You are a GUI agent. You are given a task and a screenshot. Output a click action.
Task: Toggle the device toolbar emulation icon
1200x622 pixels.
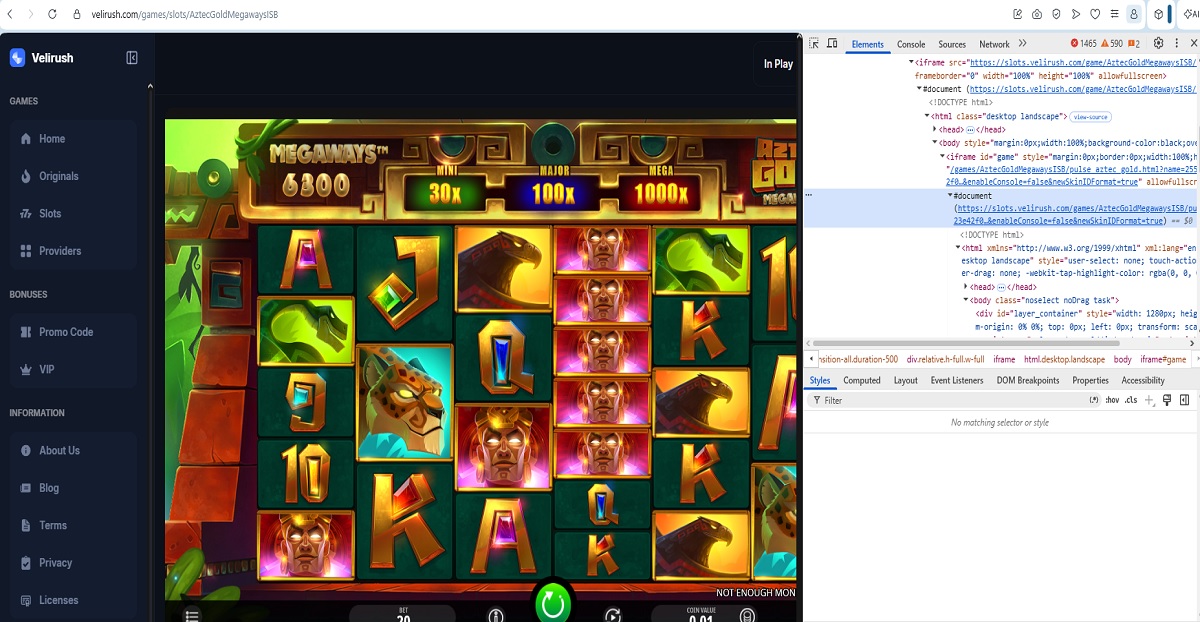tap(832, 44)
